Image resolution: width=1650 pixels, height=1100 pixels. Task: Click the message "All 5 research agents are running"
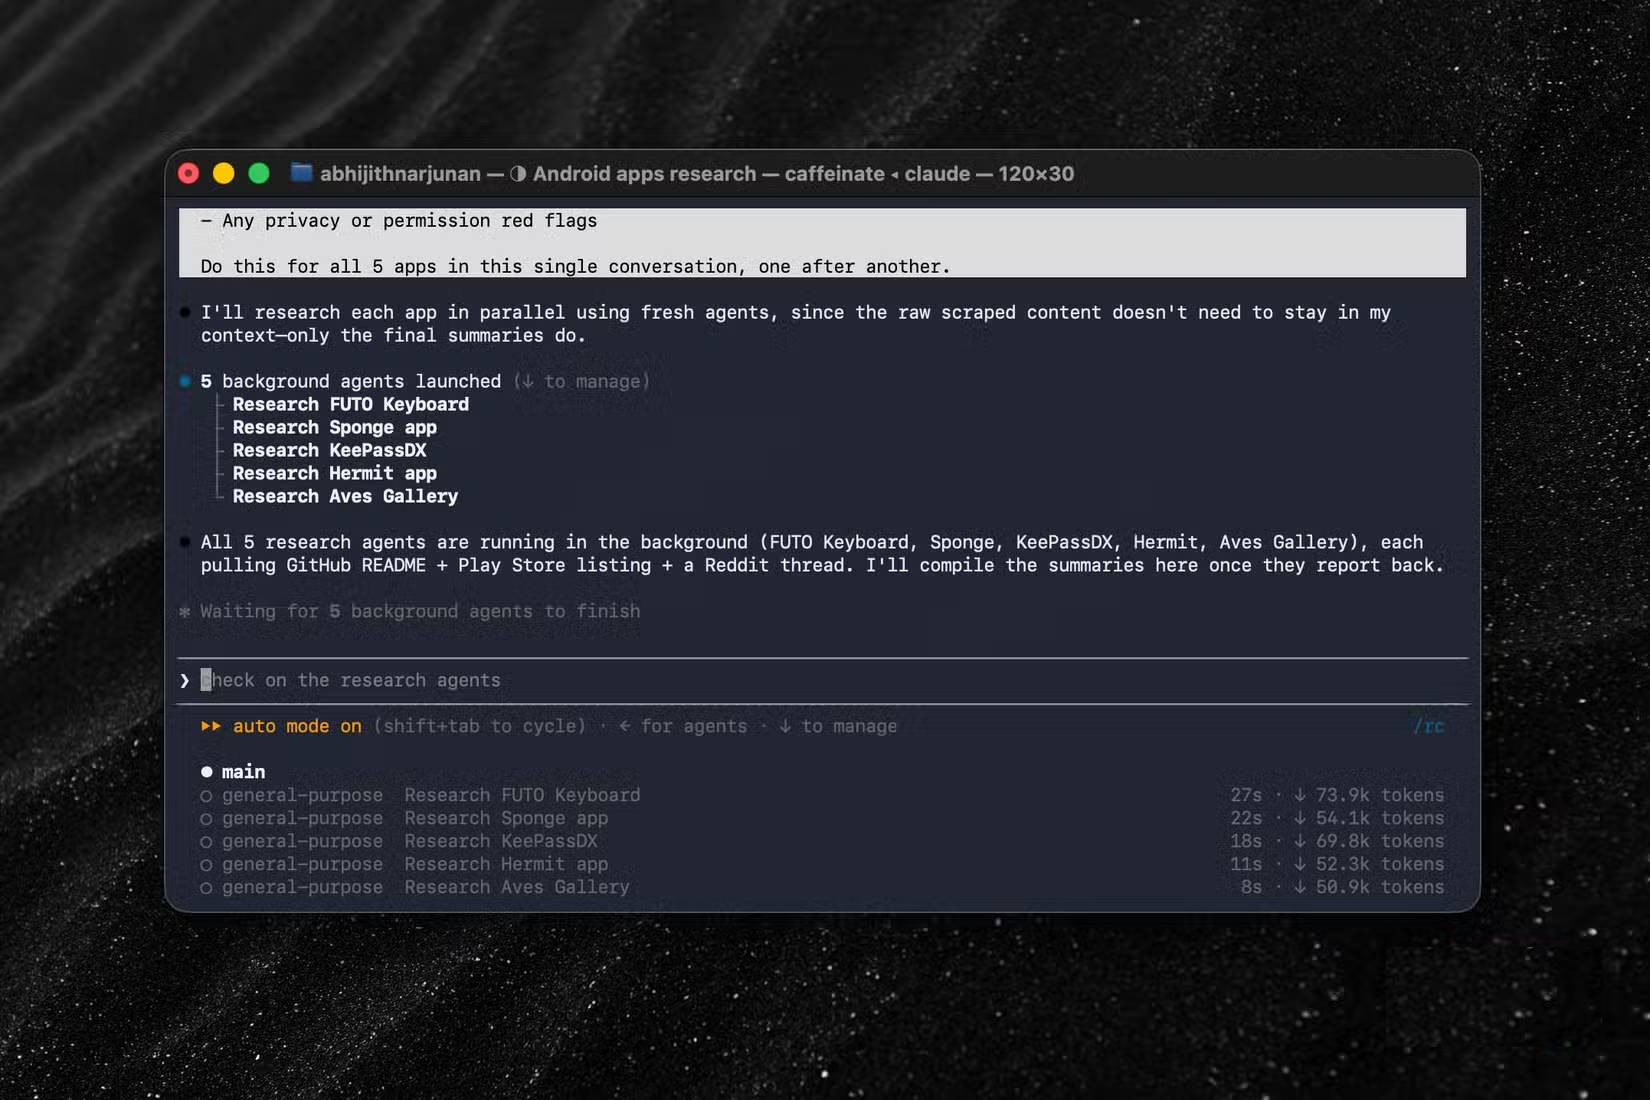click(x=822, y=554)
